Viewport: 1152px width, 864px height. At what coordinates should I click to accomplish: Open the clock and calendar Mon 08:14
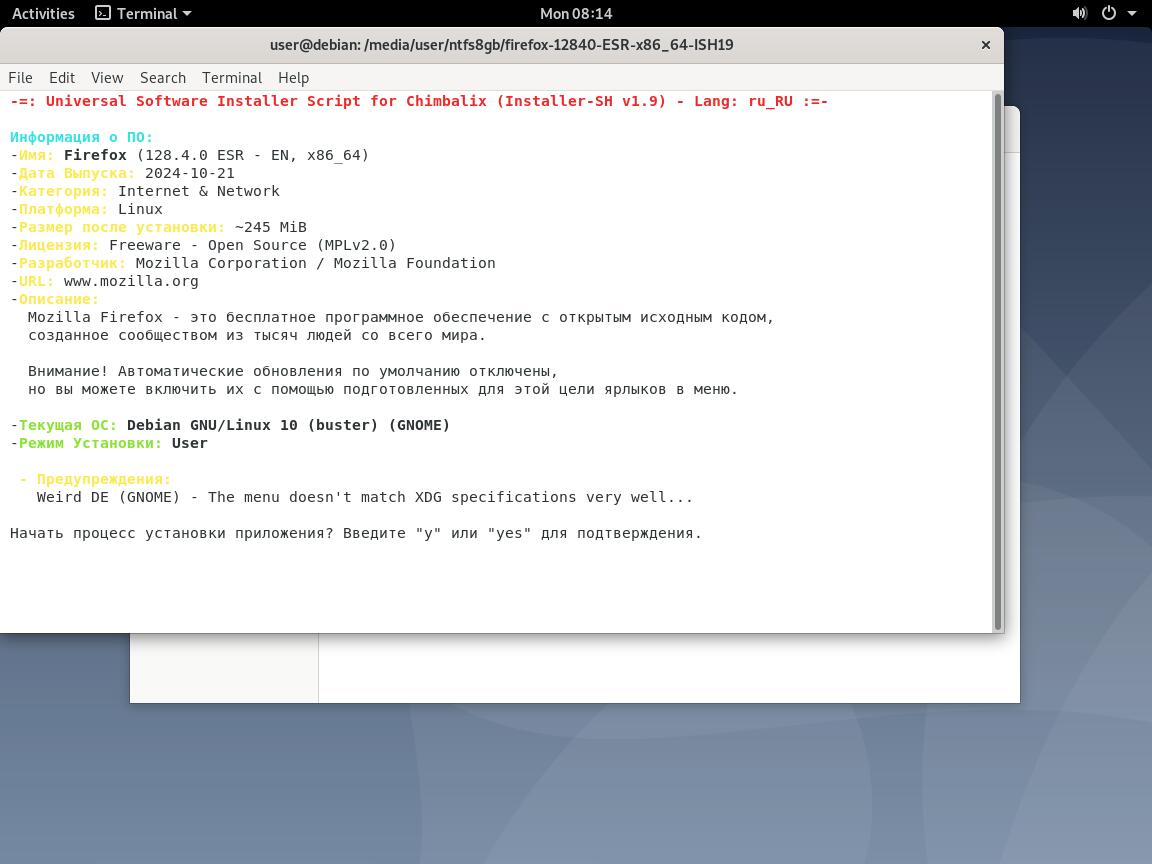[576, 13]
